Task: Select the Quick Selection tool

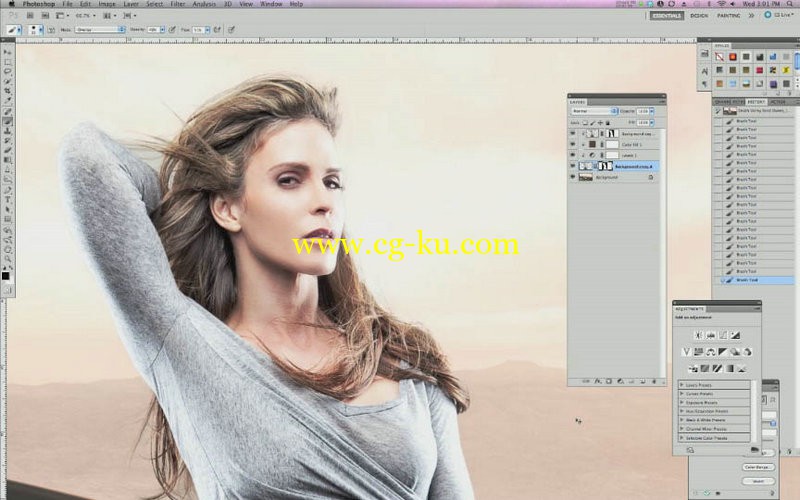Action: tap(7, 81)
